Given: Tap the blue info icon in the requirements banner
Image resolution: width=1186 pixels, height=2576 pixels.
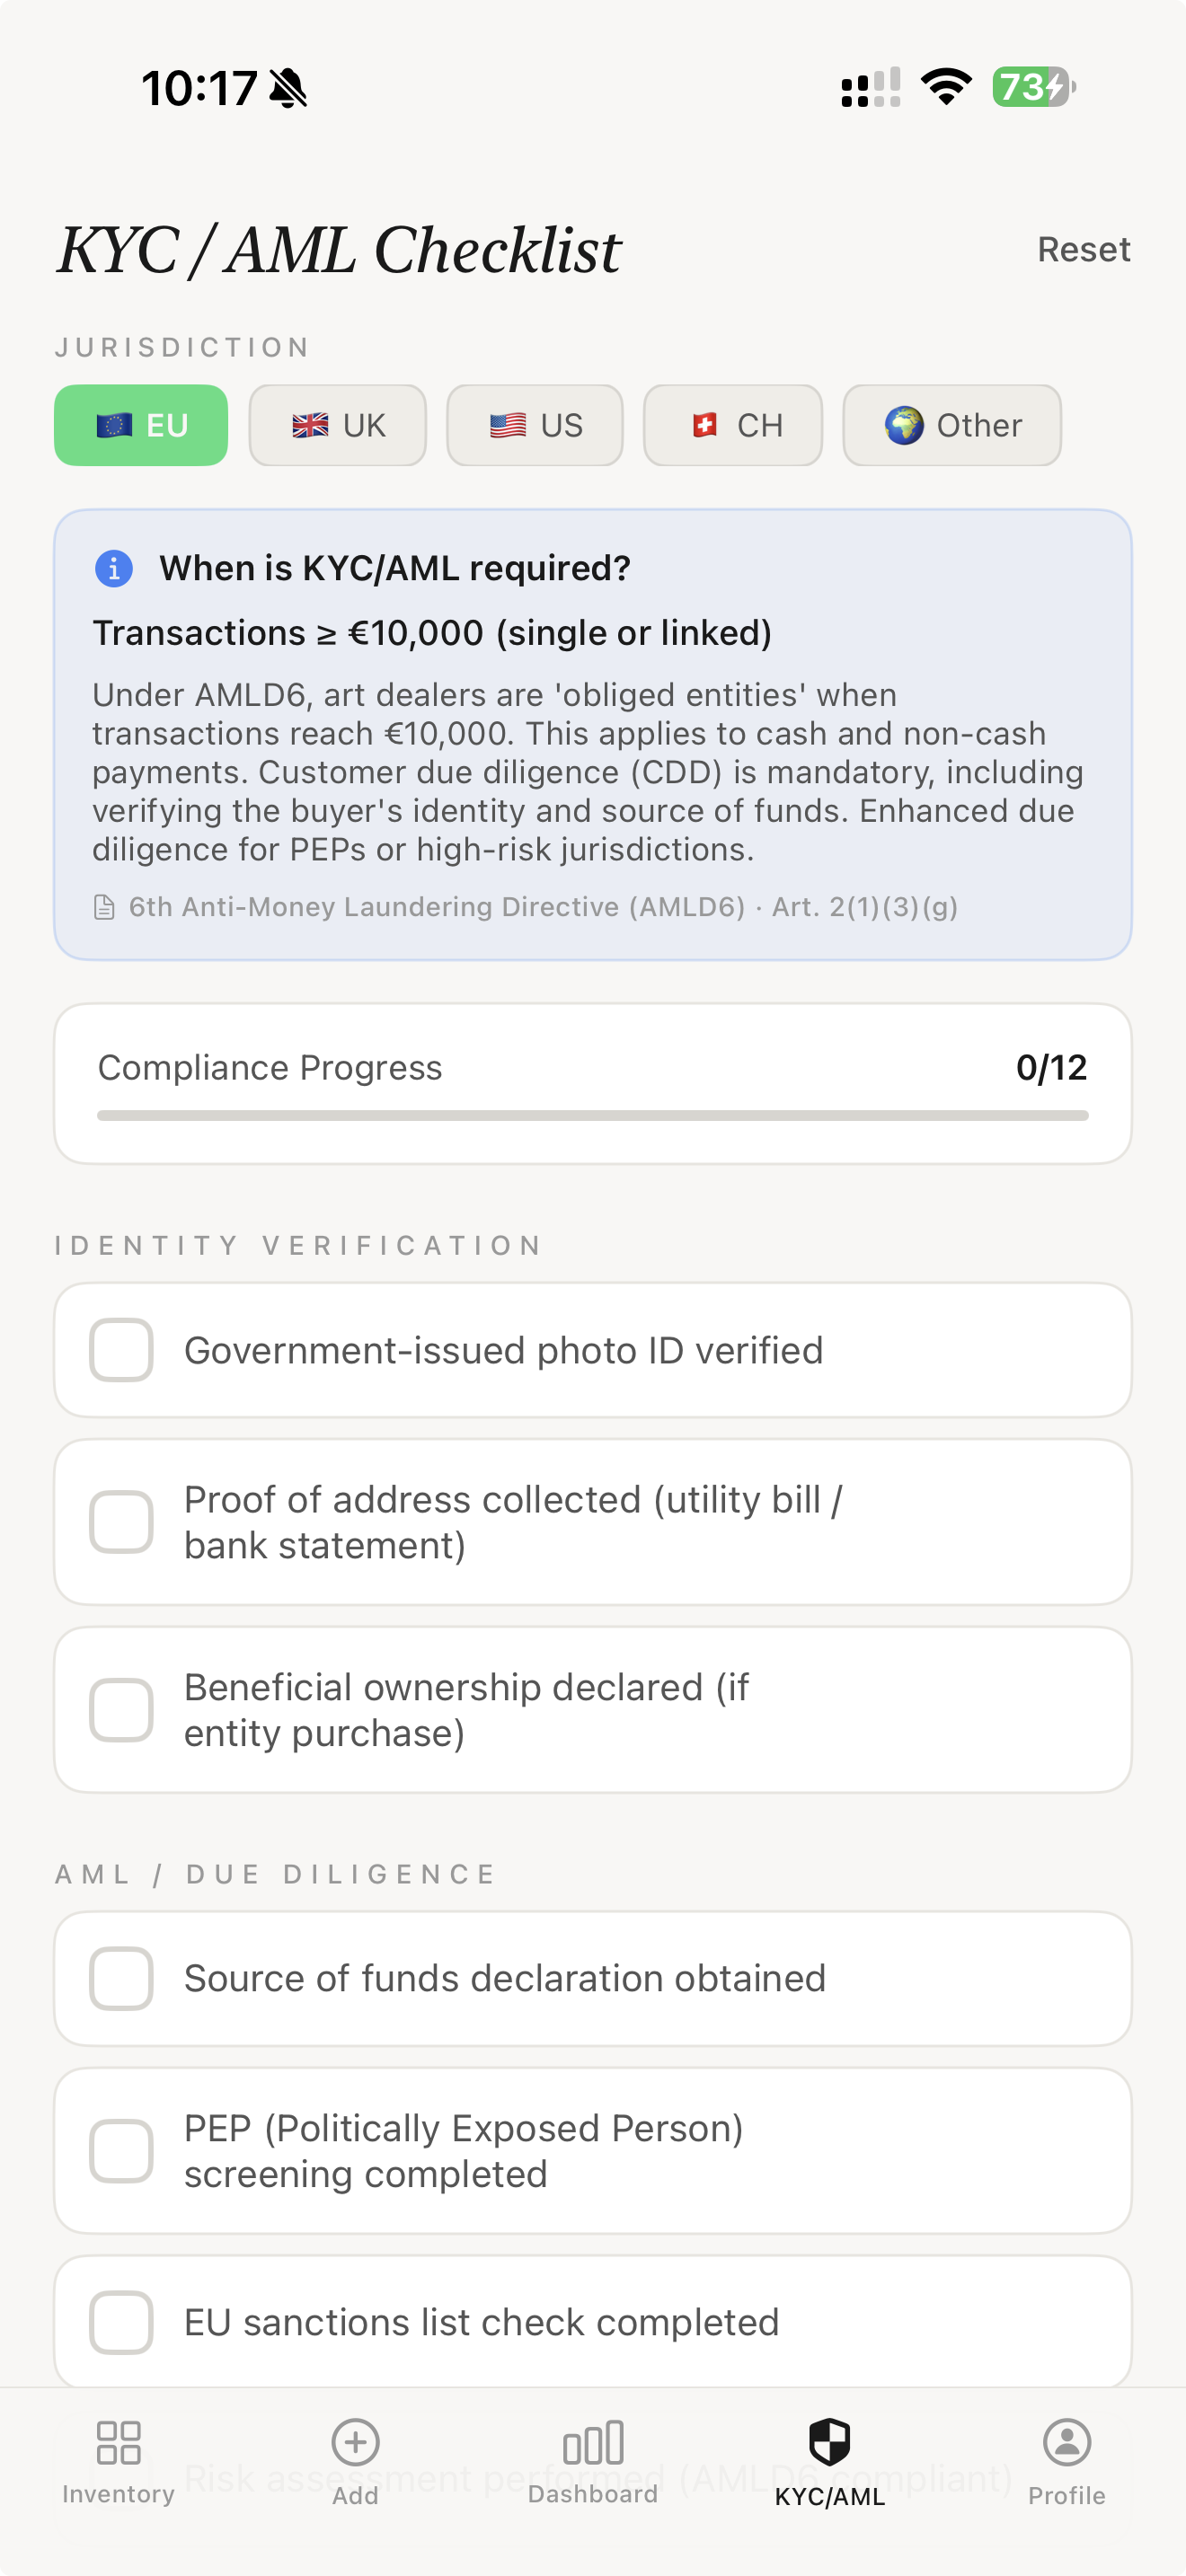Looking at the screenshot, I should click(x=114, y=568).
